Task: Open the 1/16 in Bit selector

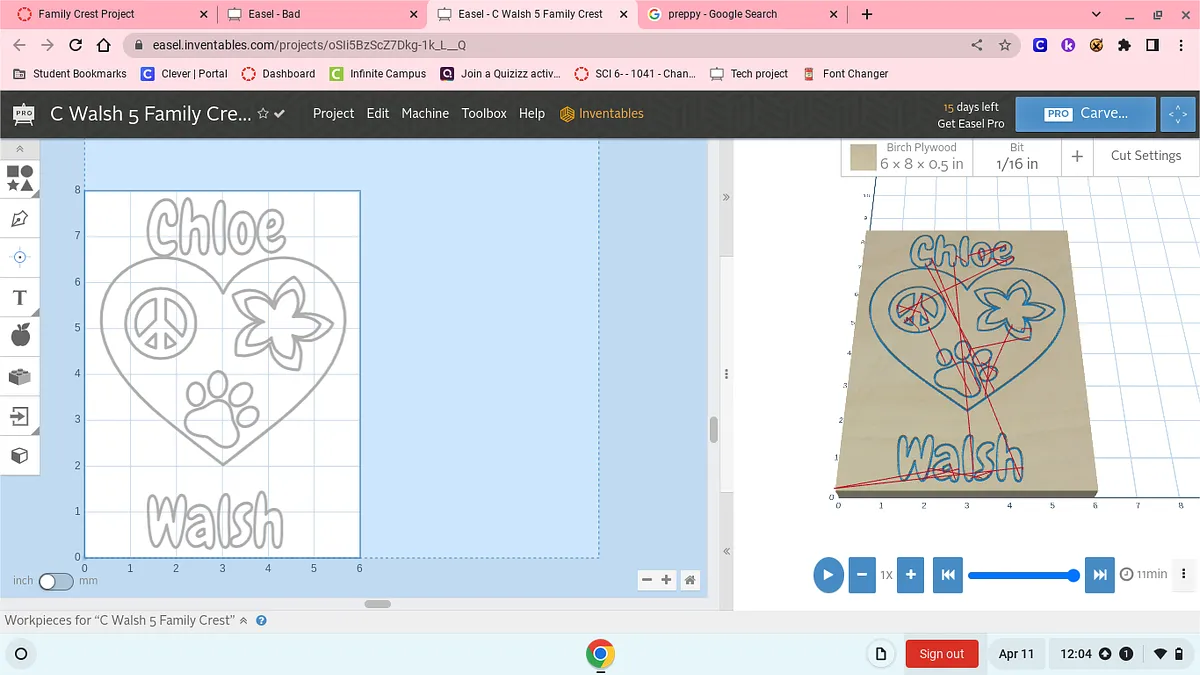Action: 1016,156
